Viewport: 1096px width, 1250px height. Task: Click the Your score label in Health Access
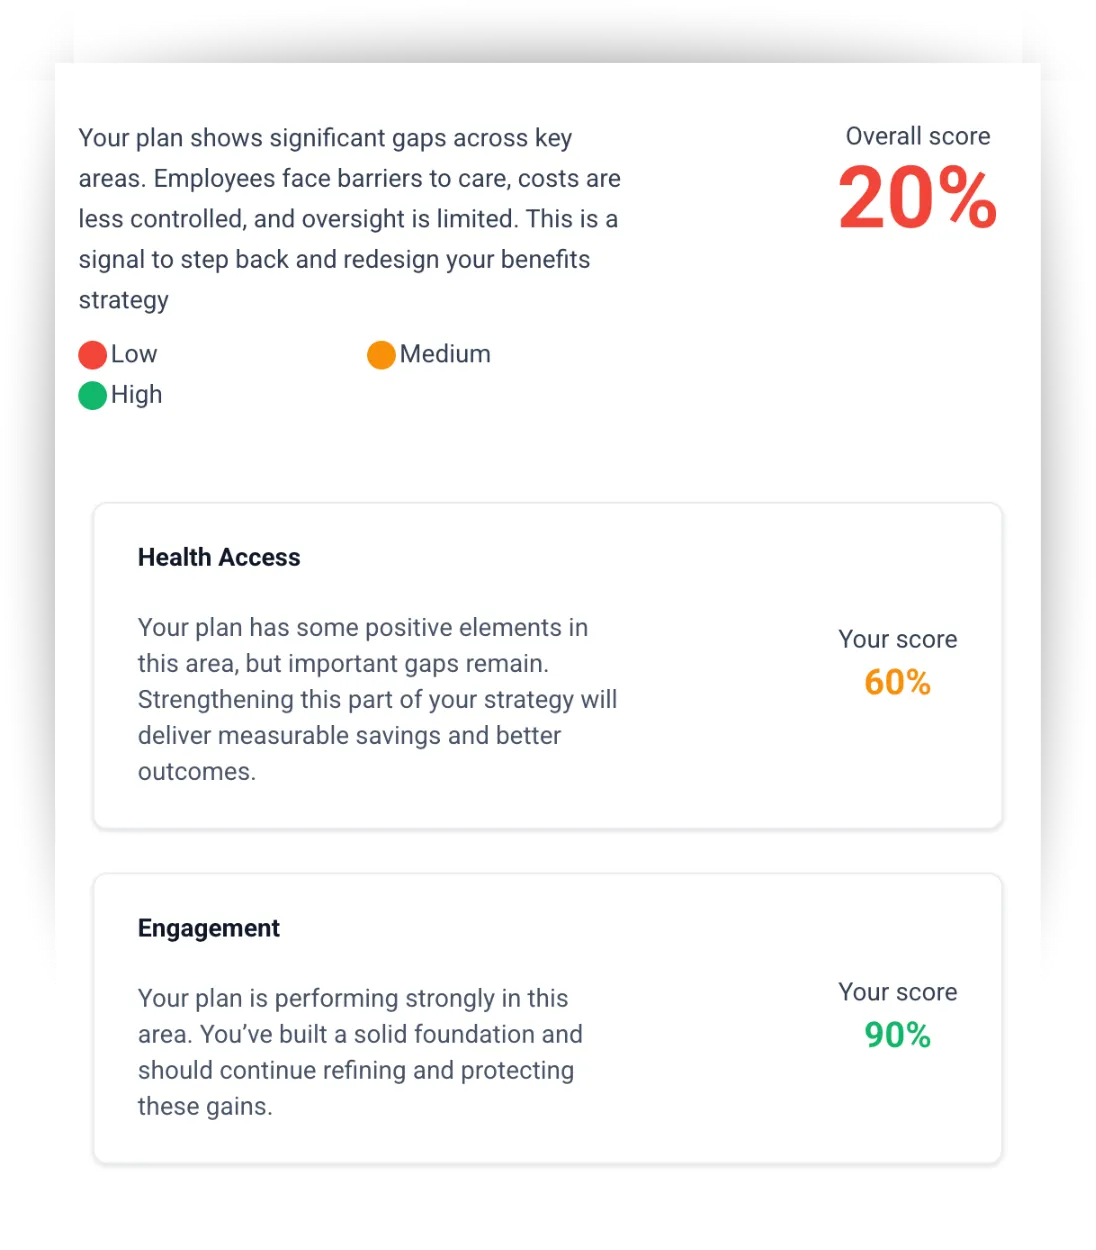898,639
